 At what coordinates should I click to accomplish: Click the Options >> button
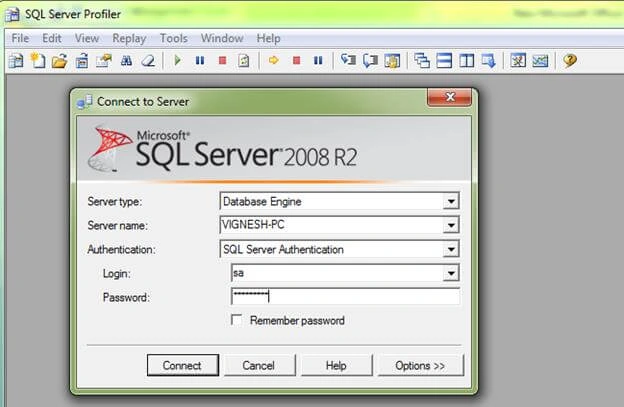pos(420,365)
